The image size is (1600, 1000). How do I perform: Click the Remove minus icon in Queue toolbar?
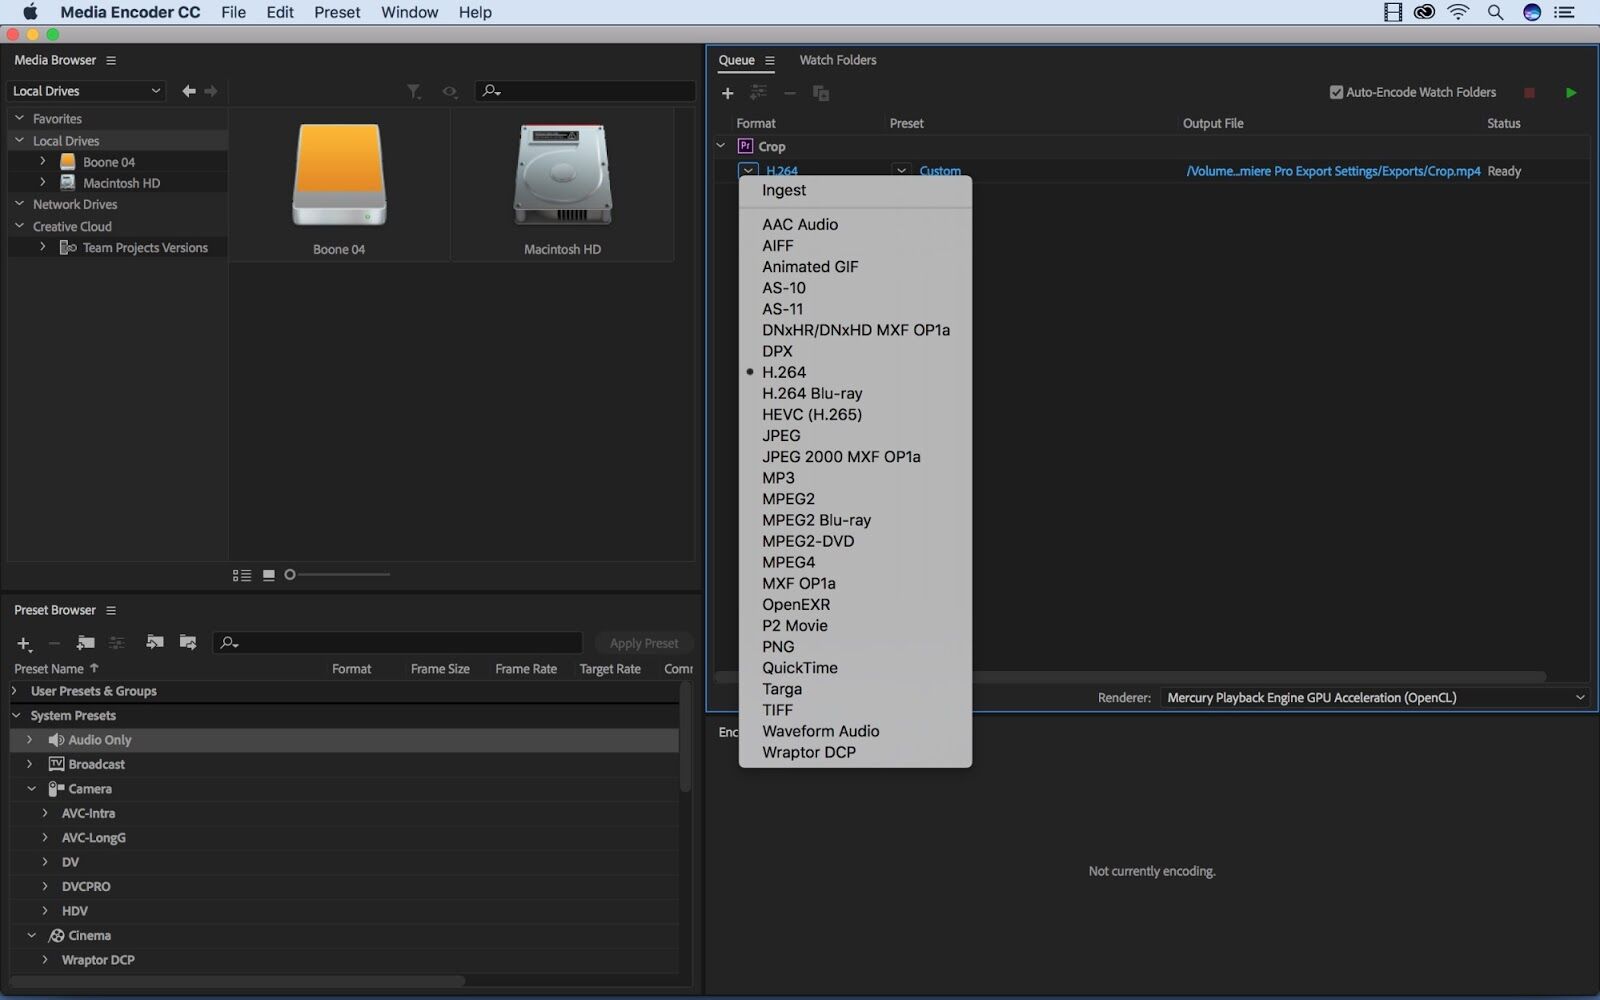click(790, 93)
